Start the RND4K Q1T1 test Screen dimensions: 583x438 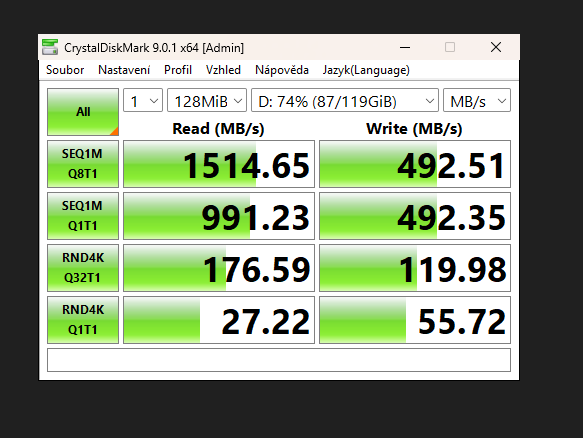(83, 320)
